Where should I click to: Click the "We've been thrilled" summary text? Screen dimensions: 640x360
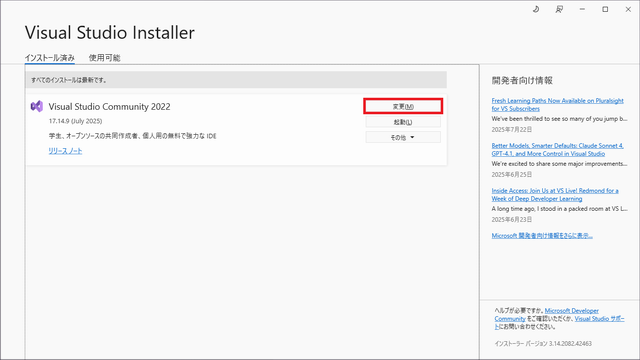pyautogui.click(x=559, y=119)
